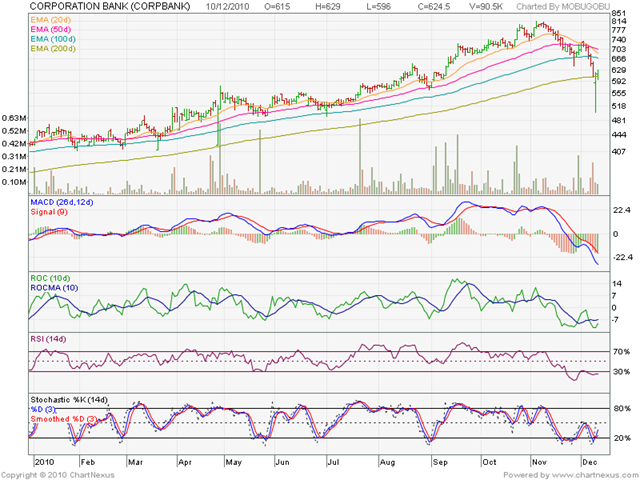Click the 0.63M volume axis label
This screenshot has width=640, height=480.
[x=14, y=118]
